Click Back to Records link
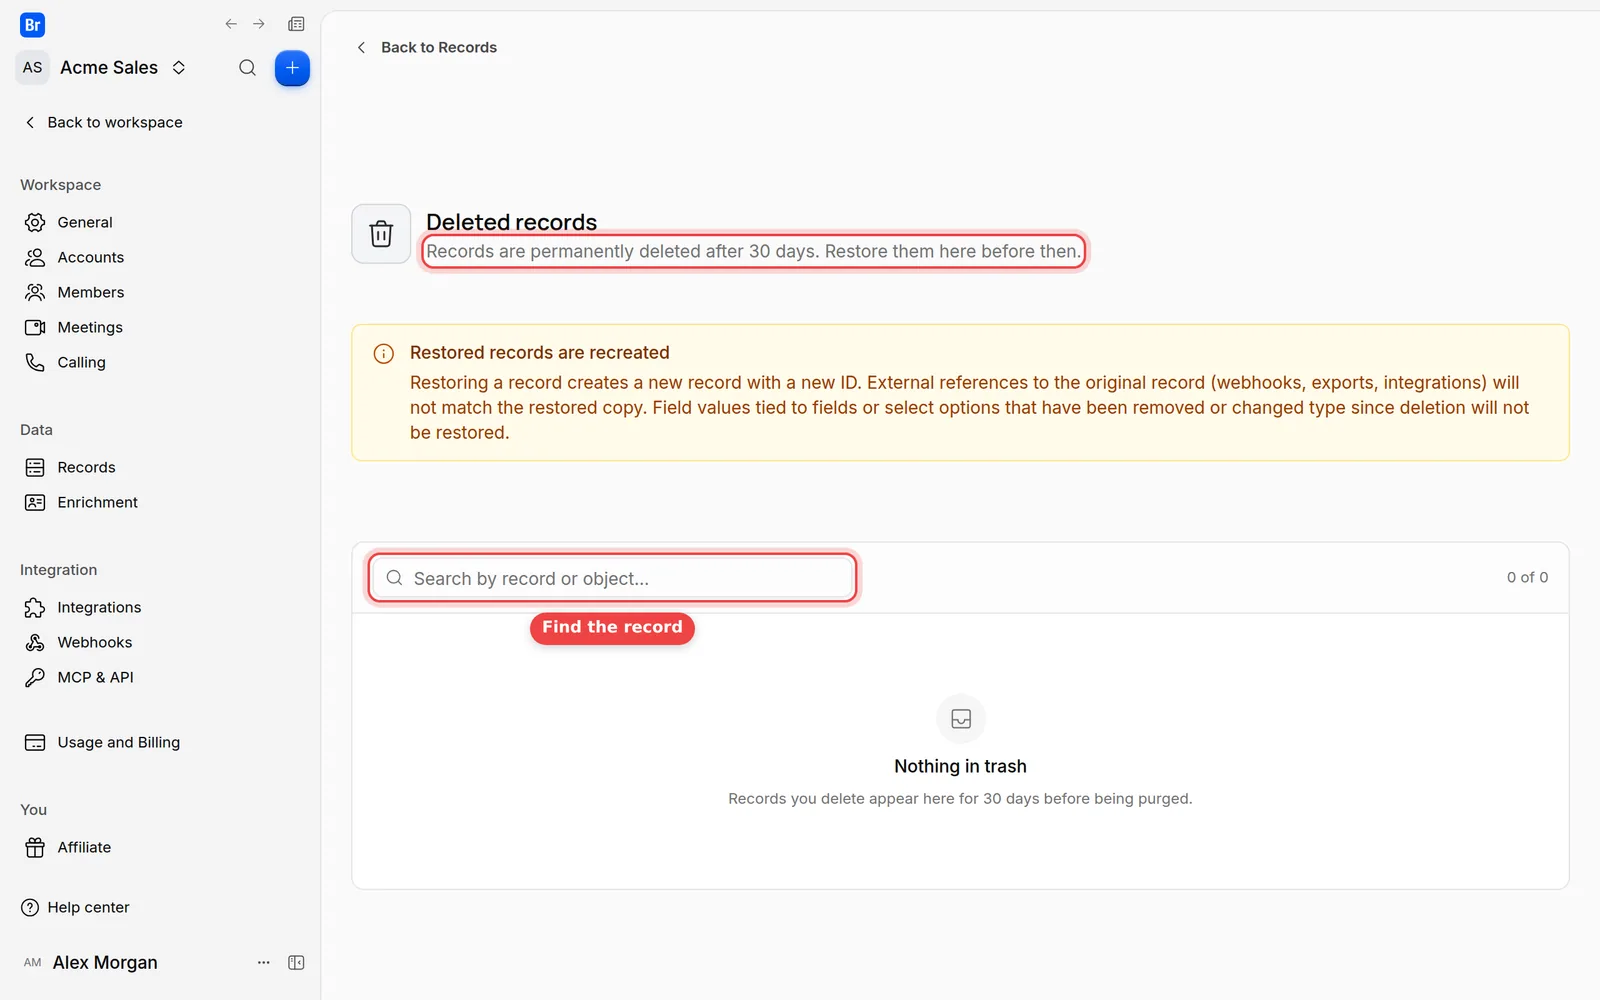 [x=427, y=47]
